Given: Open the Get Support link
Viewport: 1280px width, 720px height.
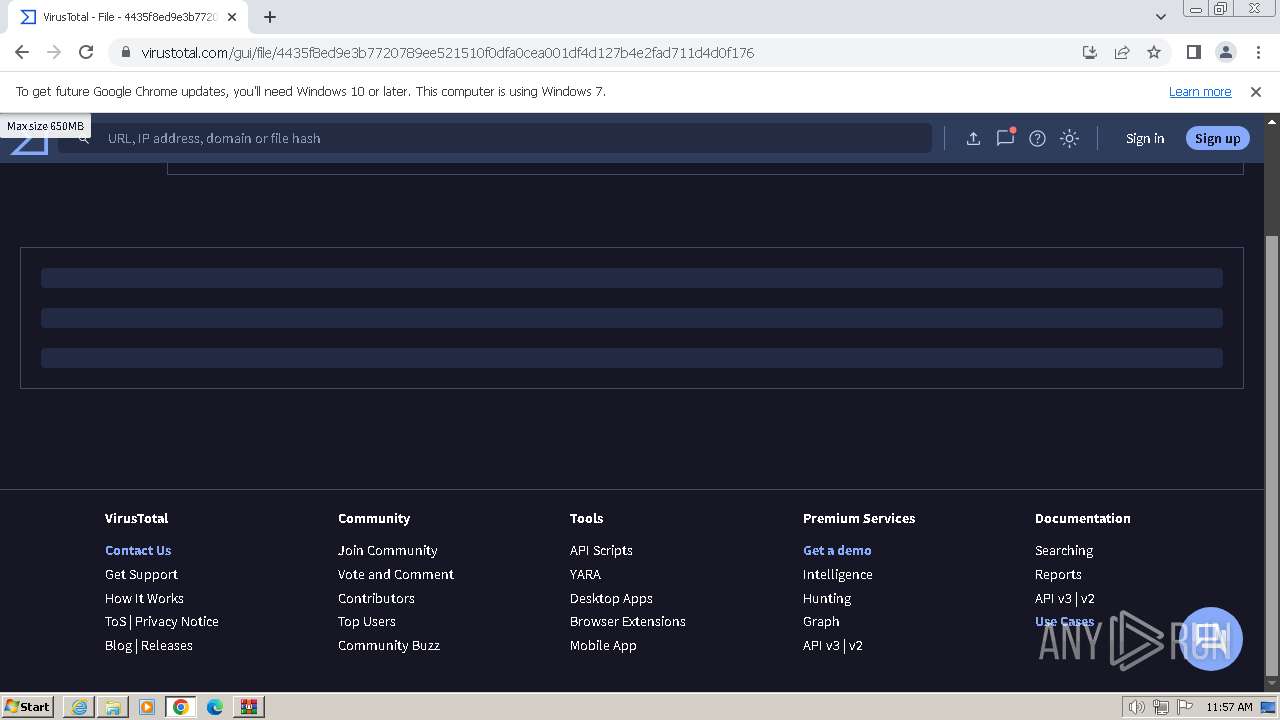Looking at the screenshot, I should coord(141,574).
